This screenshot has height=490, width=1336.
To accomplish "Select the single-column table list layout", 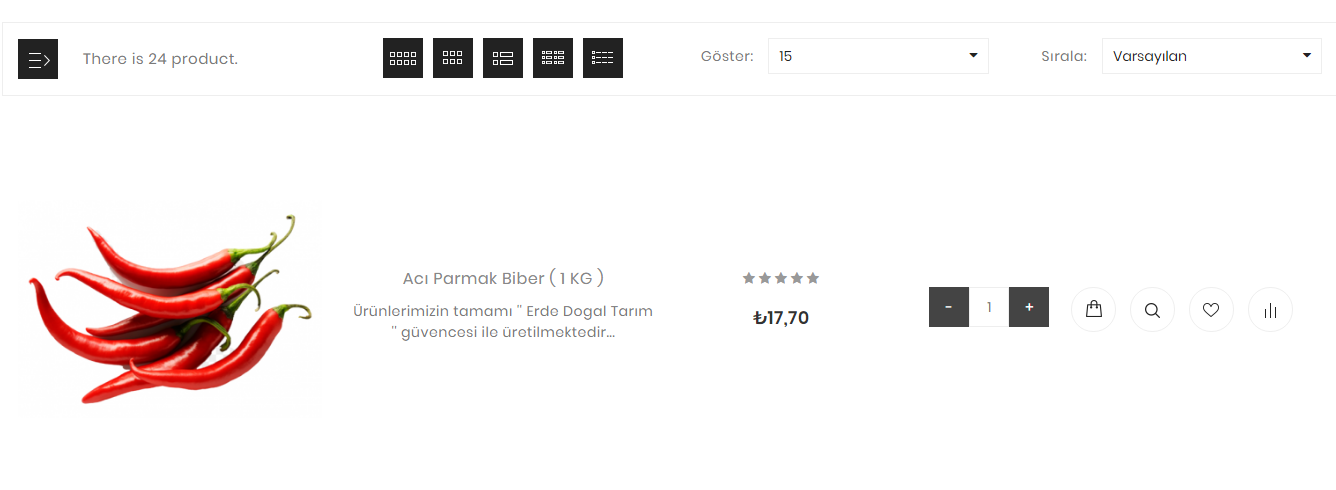I will [603, 58].
